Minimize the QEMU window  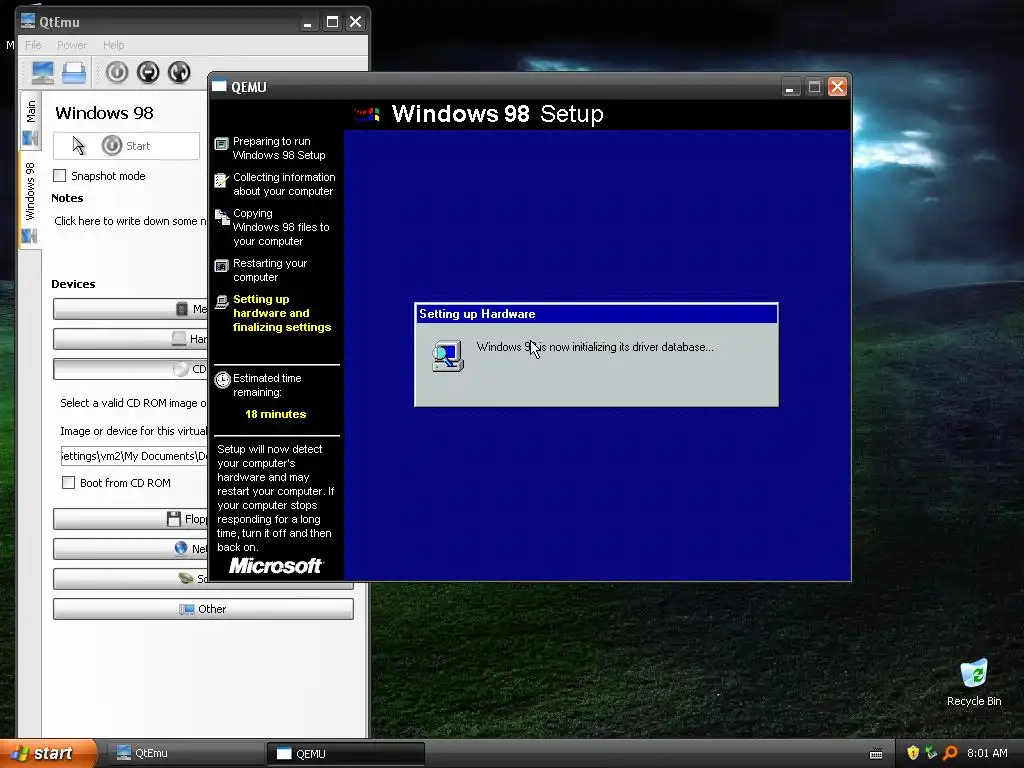pos(790,87)
